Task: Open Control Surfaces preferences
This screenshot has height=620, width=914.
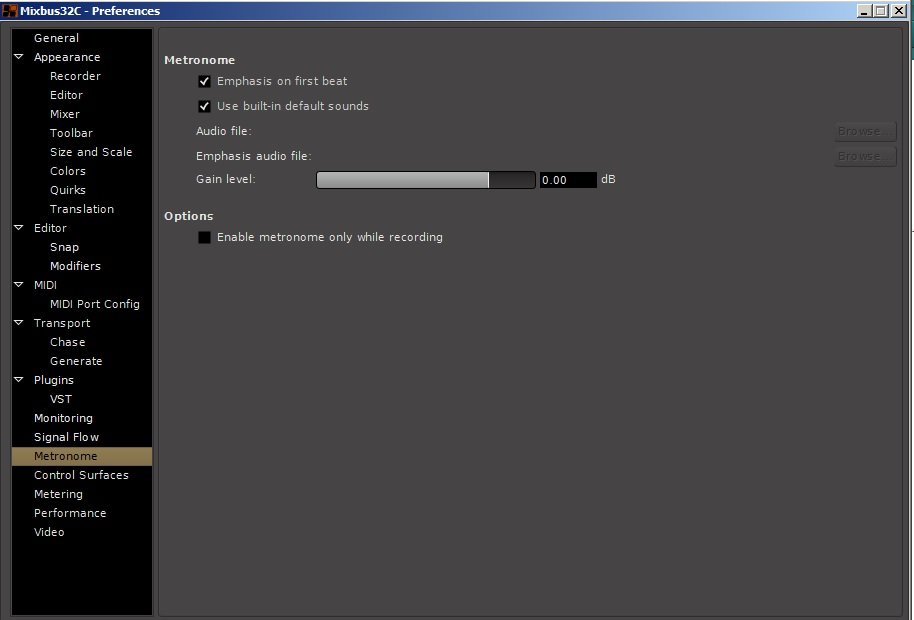Action: pos(82,475)
